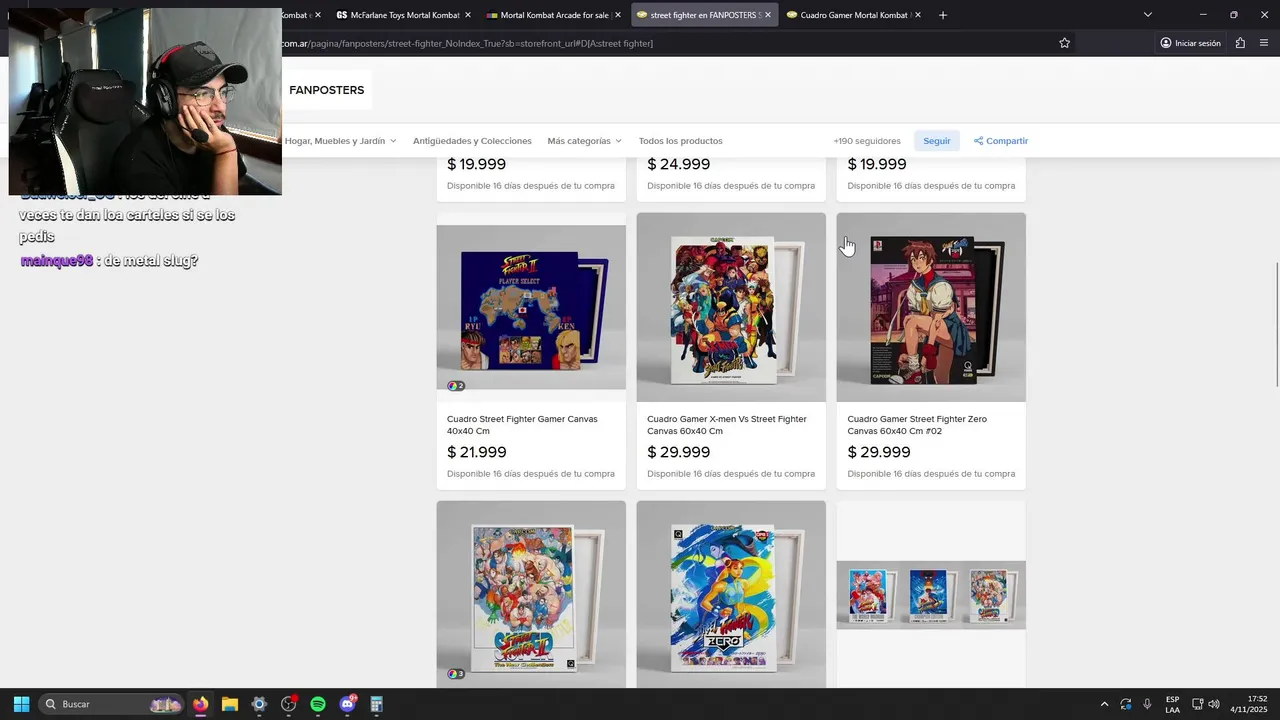Open the three-poster set thumbnail
This screenshot has height=720, width=1280.
pos(931,594)
